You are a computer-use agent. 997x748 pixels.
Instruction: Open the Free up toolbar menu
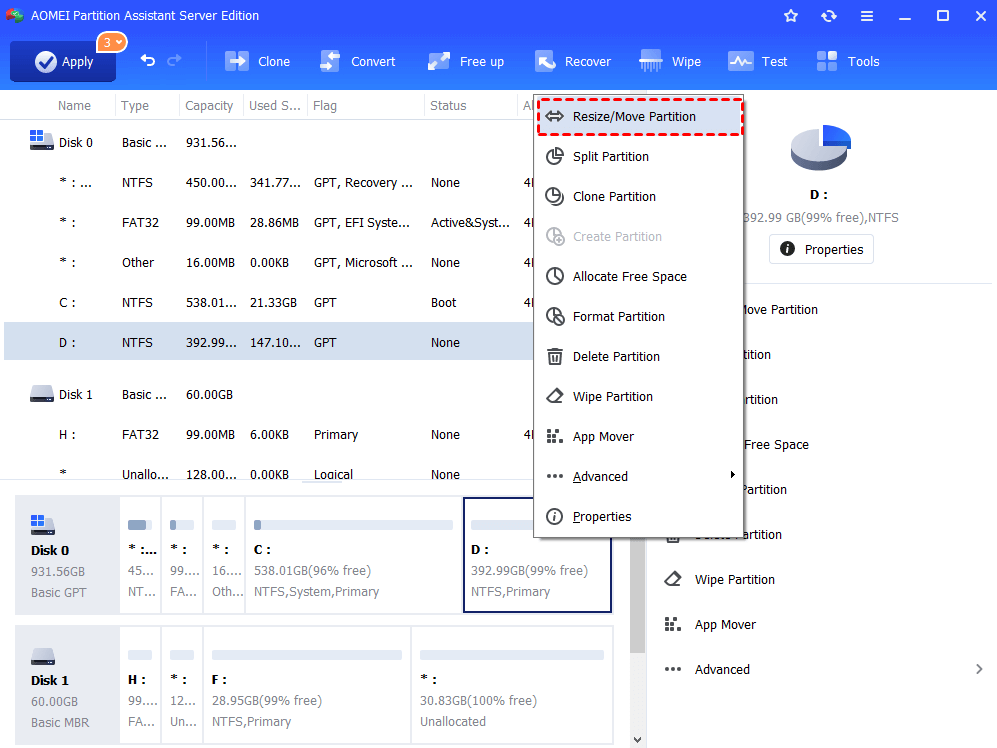[x=465, y=62]
